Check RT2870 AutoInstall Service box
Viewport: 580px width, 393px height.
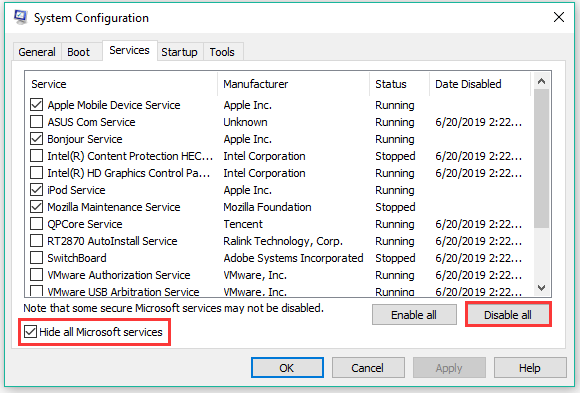pyautogui.click(x=36, y=241)
